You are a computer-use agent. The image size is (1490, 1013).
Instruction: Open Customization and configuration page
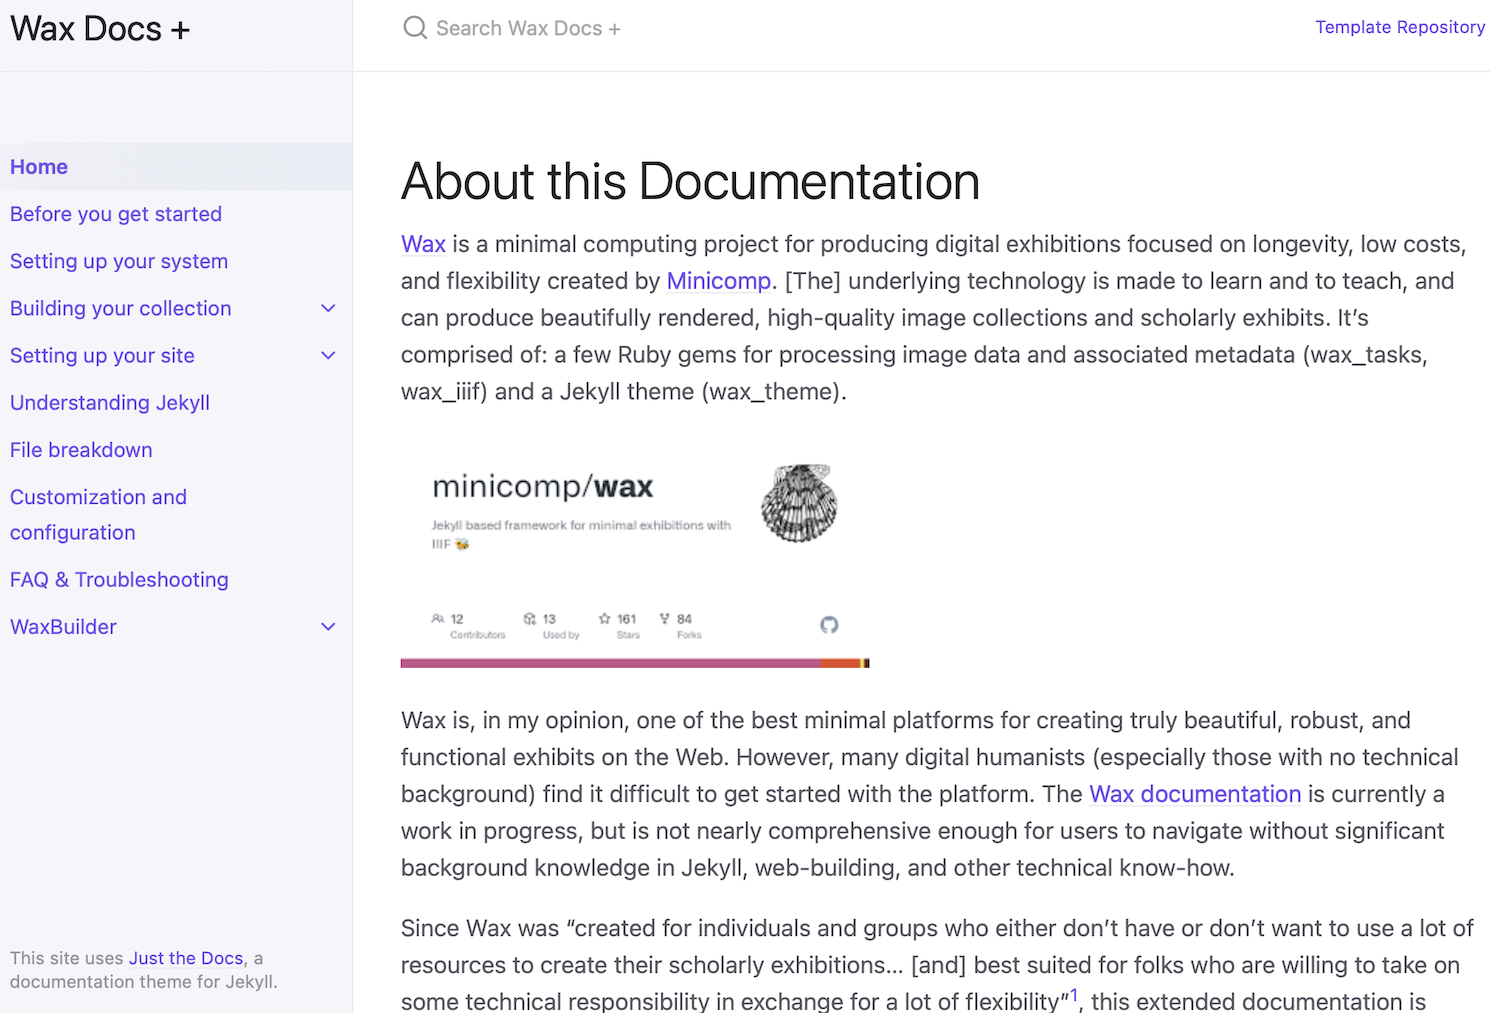(x=98, y=514)
